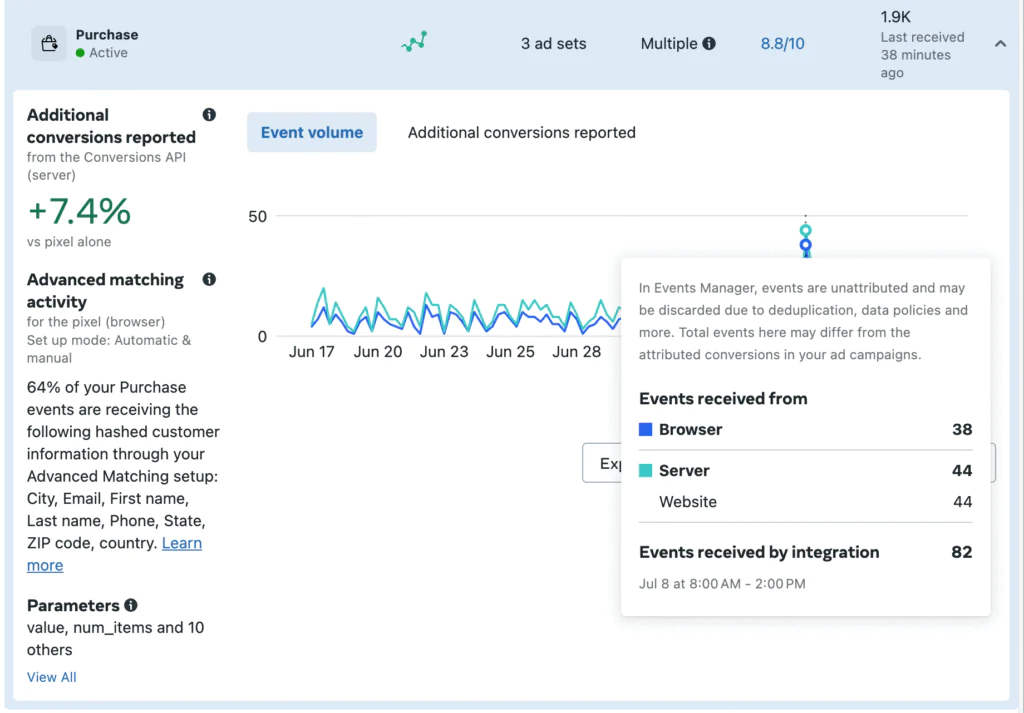The image size is (1024, 713).
Task: Click the Jun 17 axis label
Action: click(312, 352)
